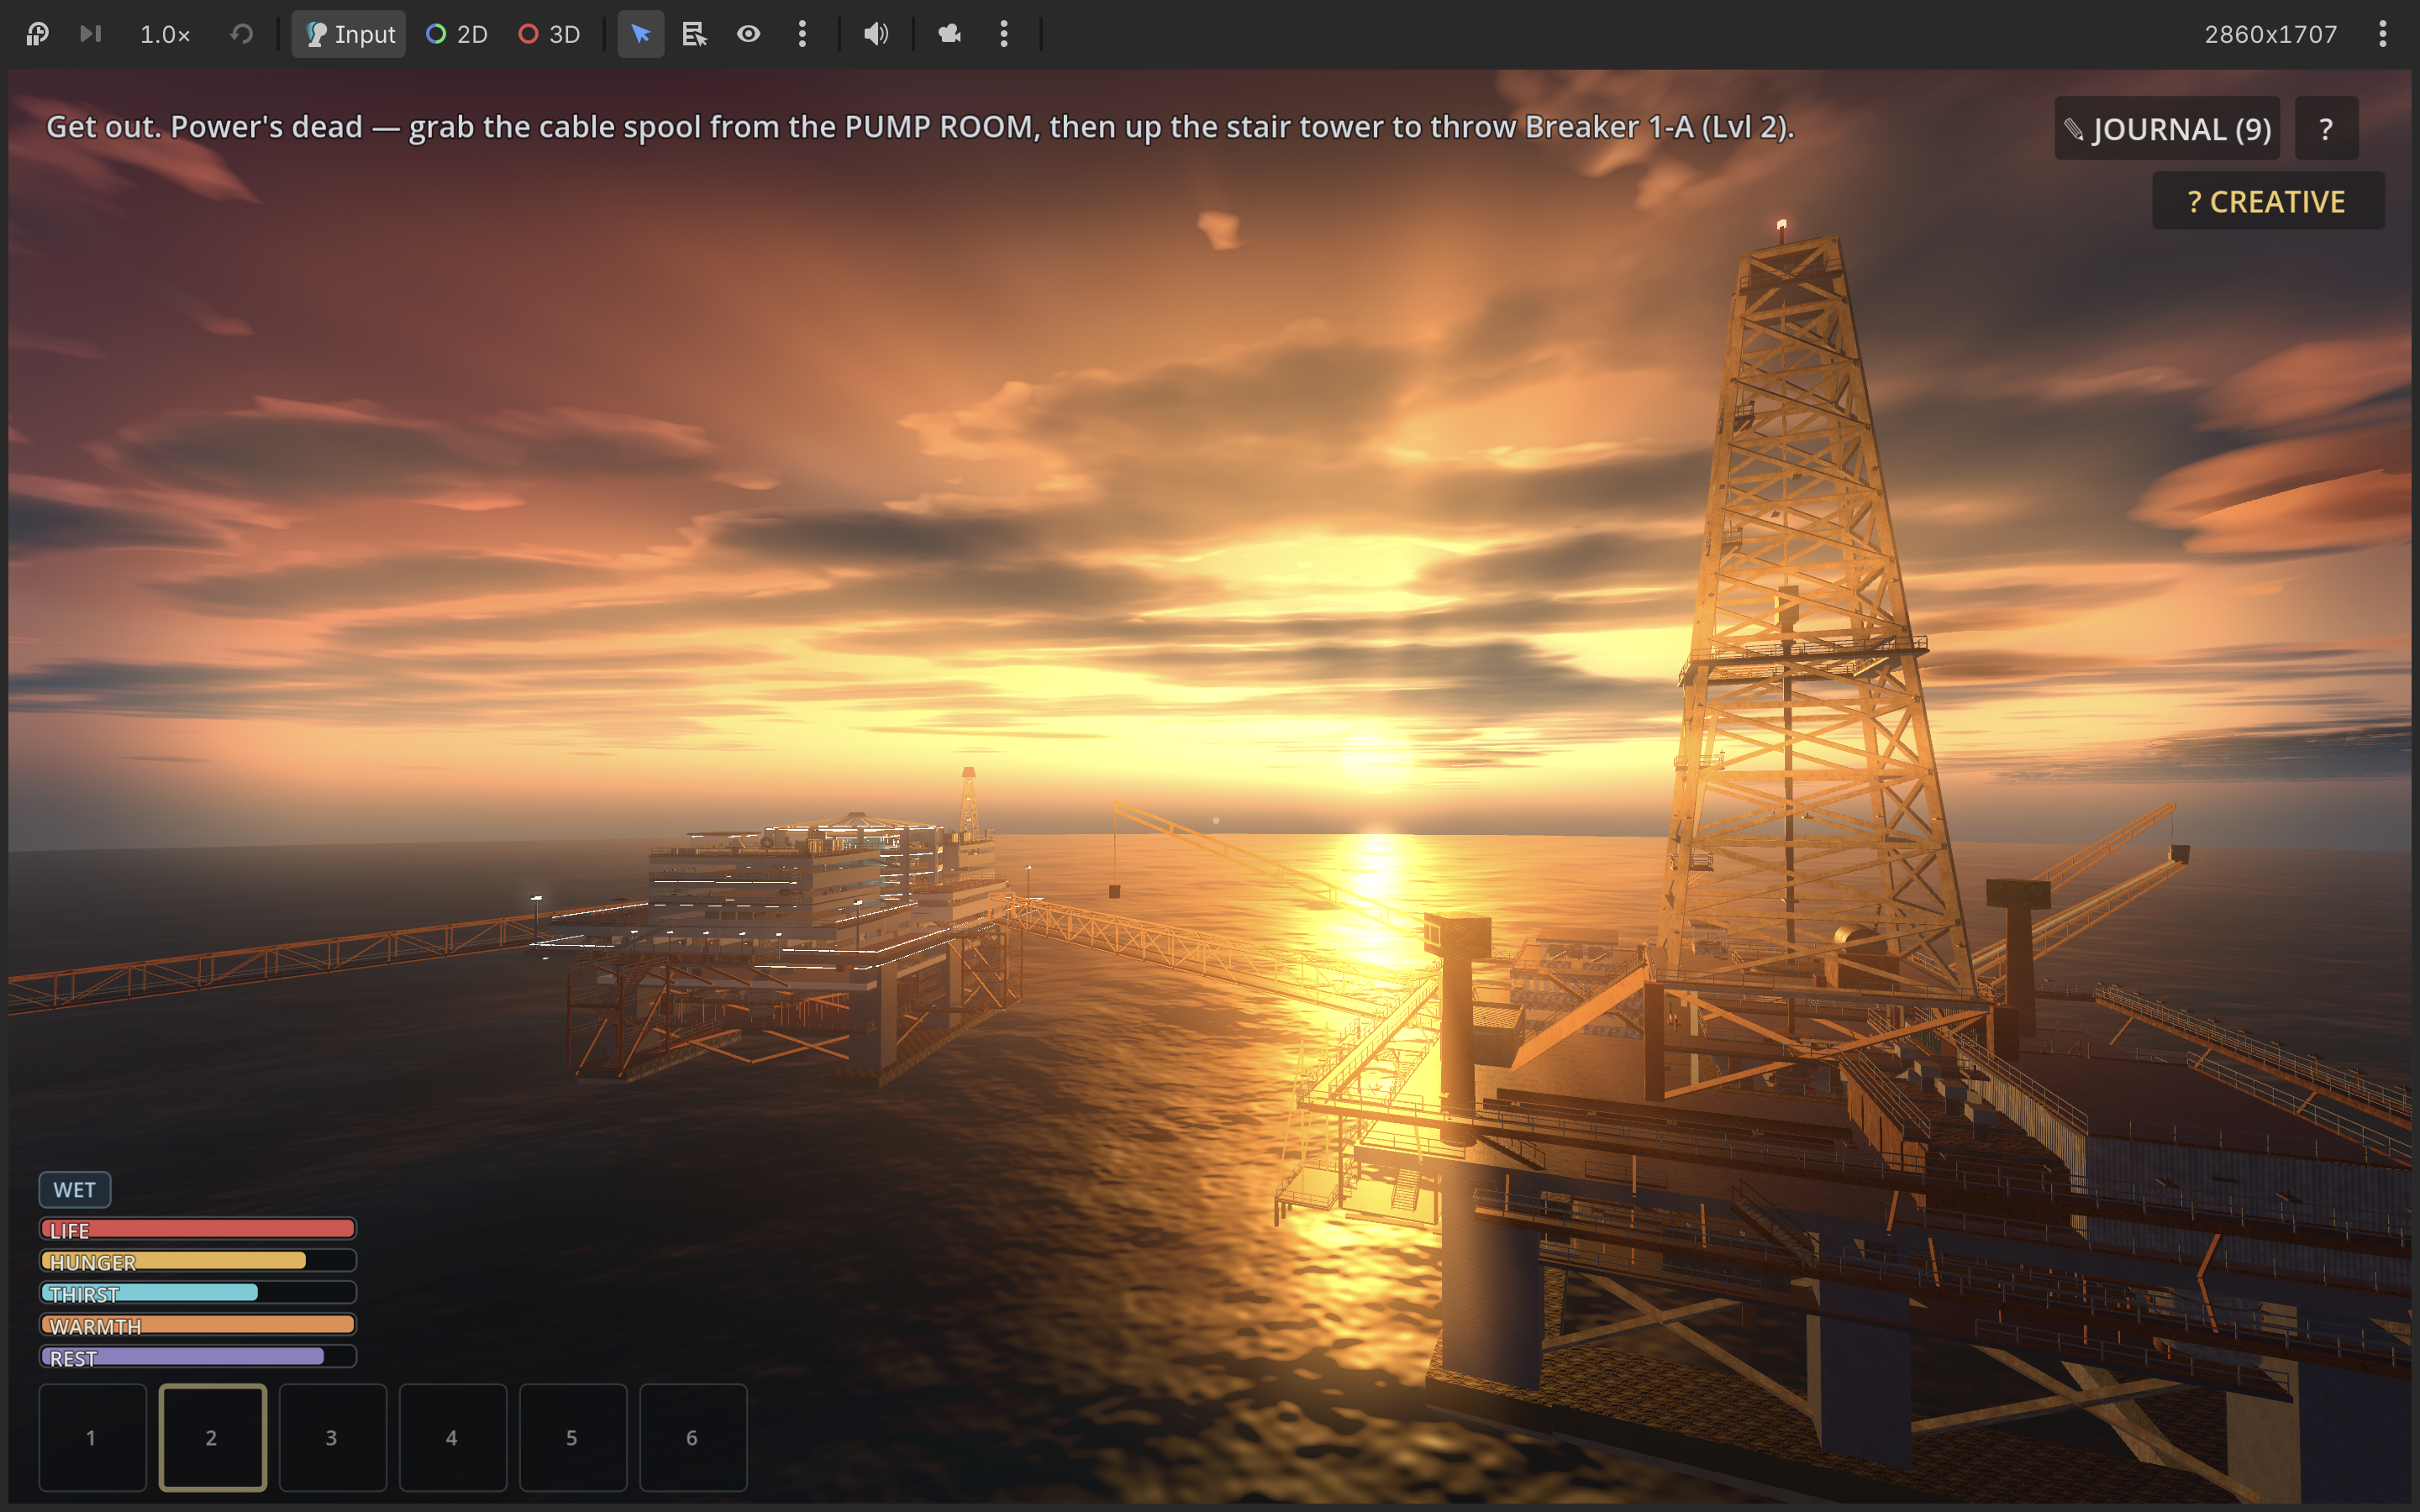Activate the select mode arrow tool
2420x1512 pixels.
coord(641,34)
